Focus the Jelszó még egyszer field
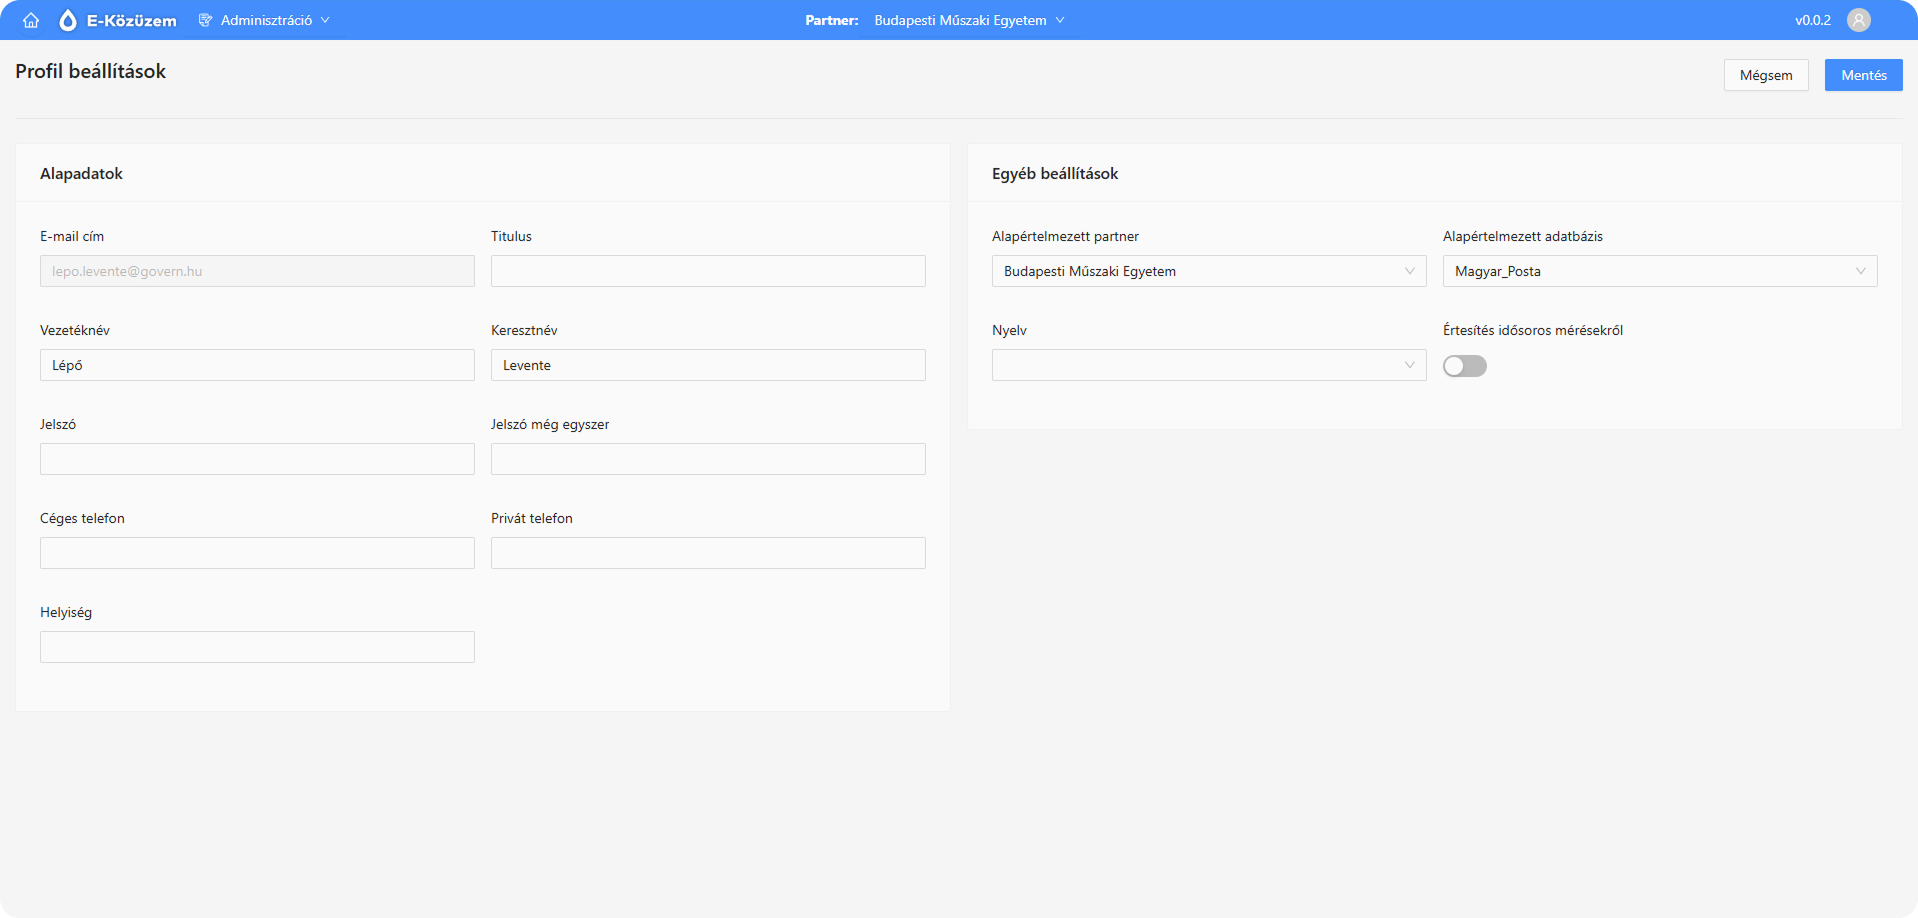 [708, 459]
